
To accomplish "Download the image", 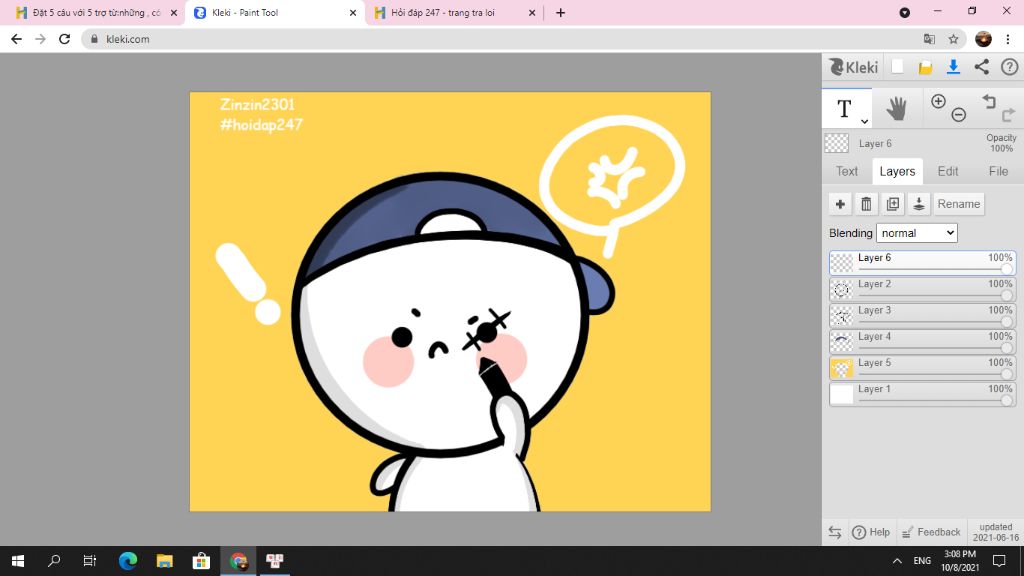I will 953,67.
